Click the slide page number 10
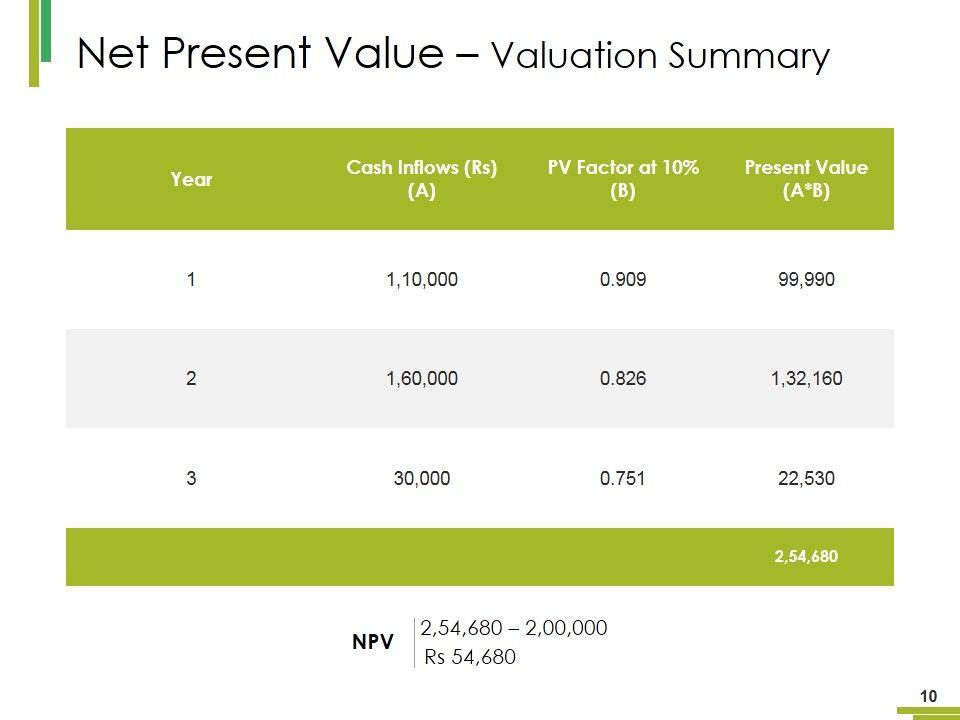 click(927, 696)
